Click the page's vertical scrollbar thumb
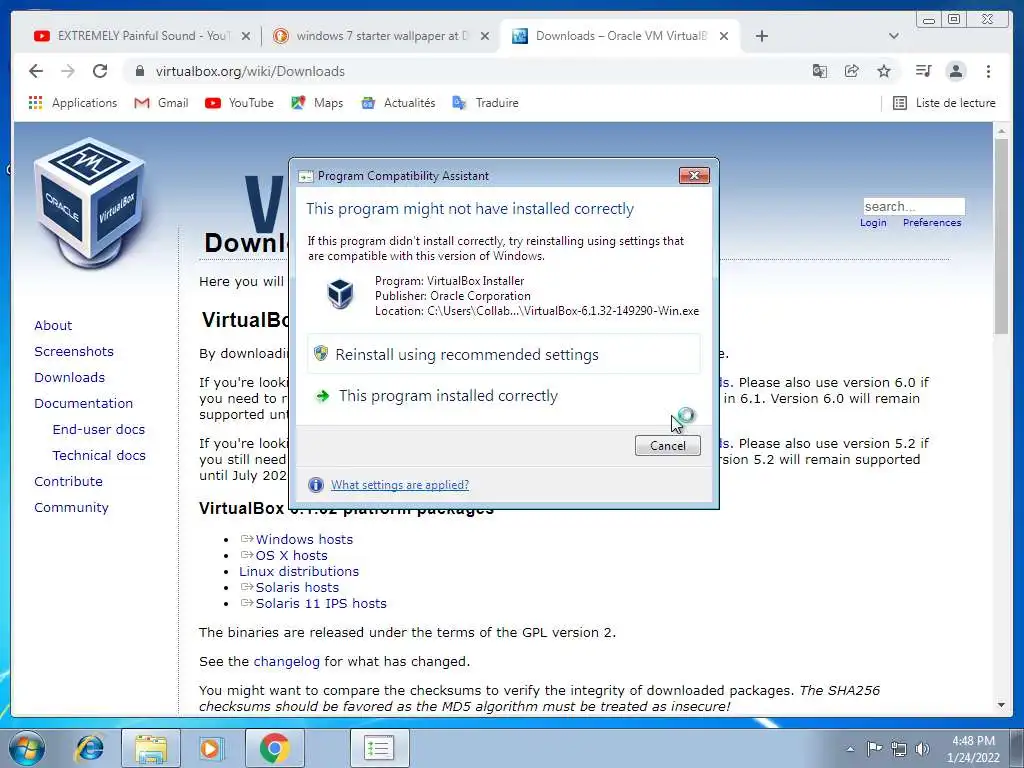The width and height of the screenshot is (1024, 768). pyautogui.click(x=1001, y=235)
